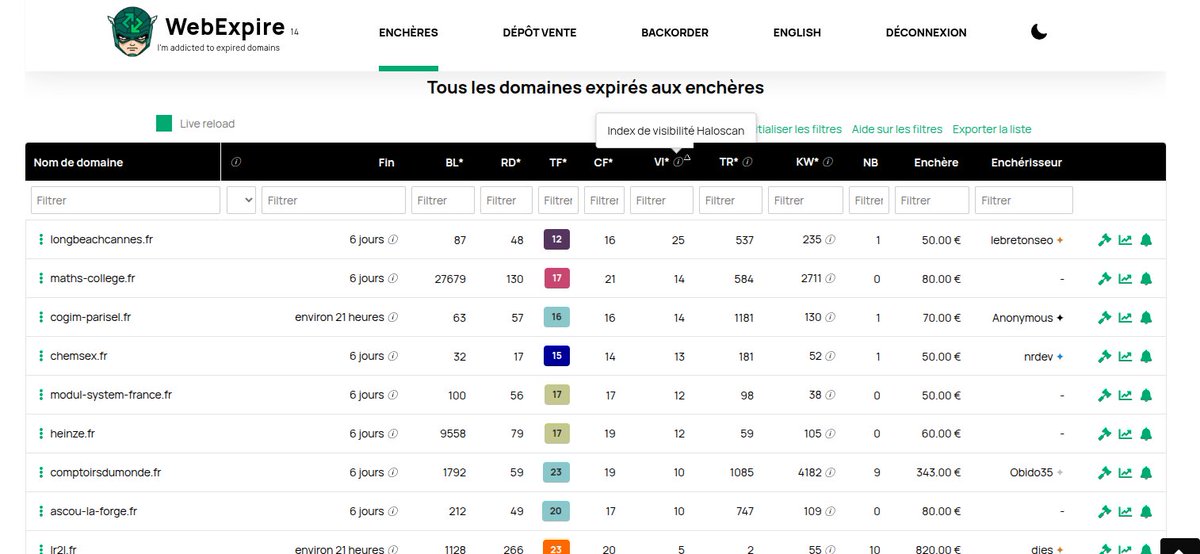Click info icon next to KW value 2711
The image size is (1200, 554).
(831, 279)
